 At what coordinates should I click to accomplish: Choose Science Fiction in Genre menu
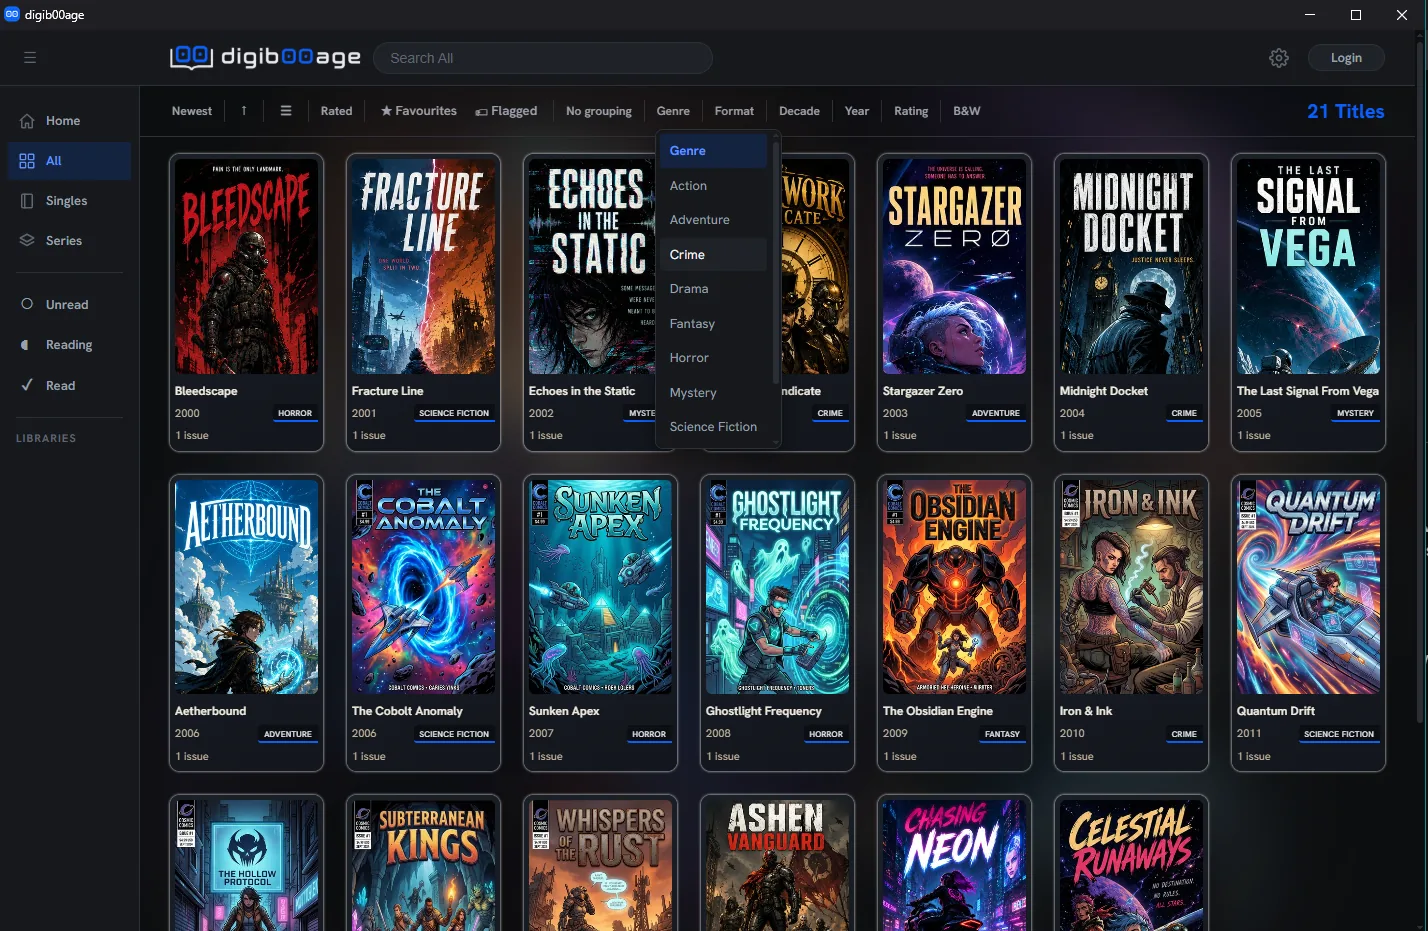pos(713,427)
